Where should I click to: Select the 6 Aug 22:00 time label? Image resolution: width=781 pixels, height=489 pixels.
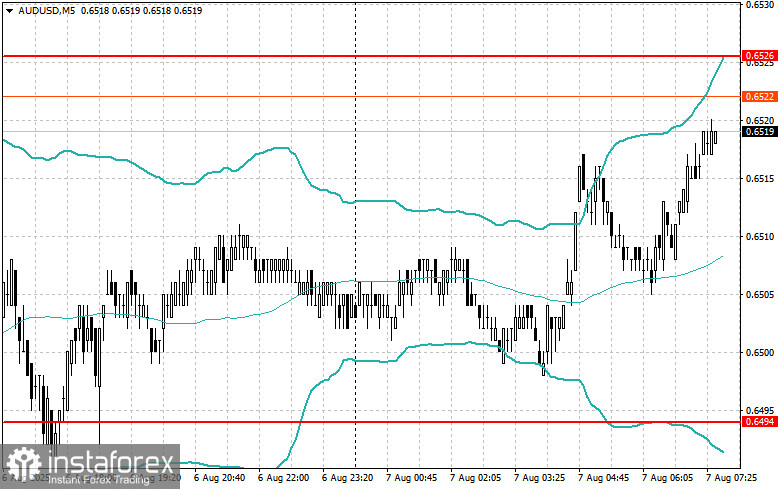click(x=283, y=478)
